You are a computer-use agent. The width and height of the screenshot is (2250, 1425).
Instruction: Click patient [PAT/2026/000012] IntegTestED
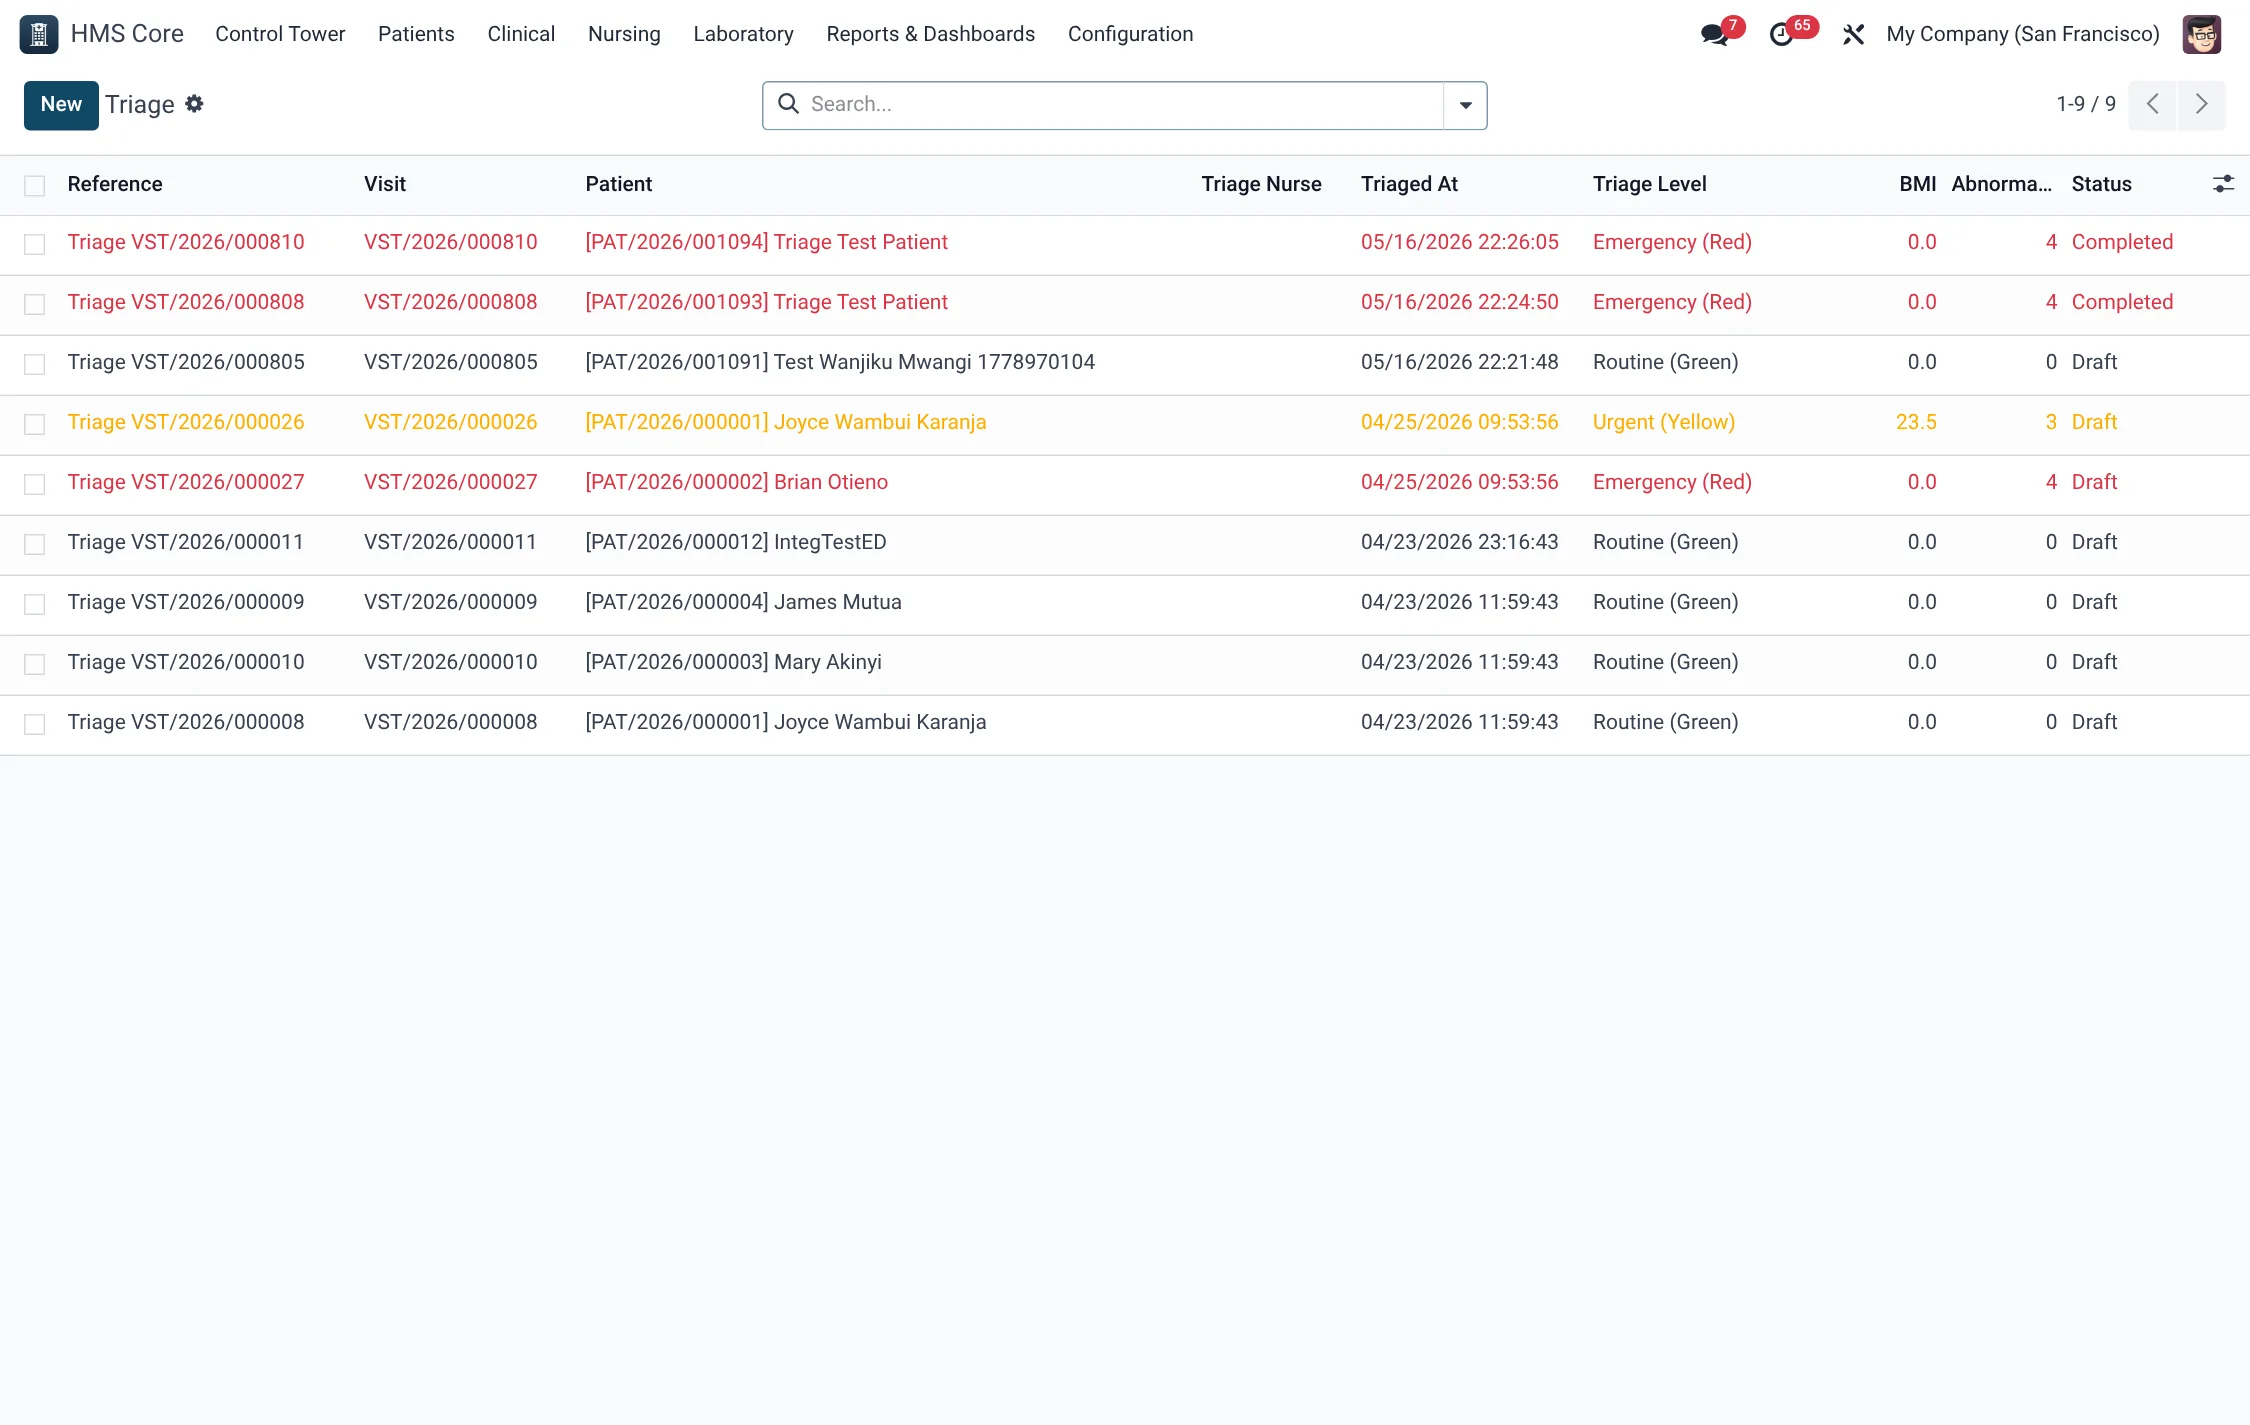(735, 542)
